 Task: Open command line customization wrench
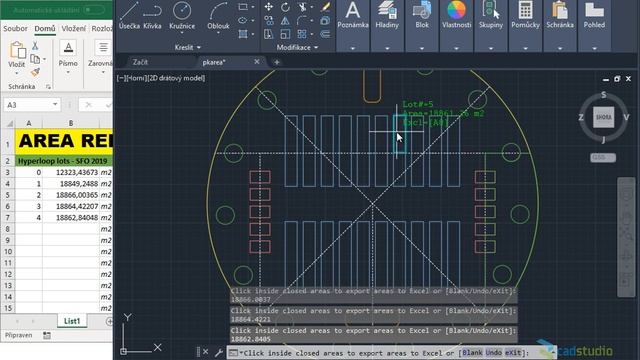pyautogui.click(x=219, y=352)
